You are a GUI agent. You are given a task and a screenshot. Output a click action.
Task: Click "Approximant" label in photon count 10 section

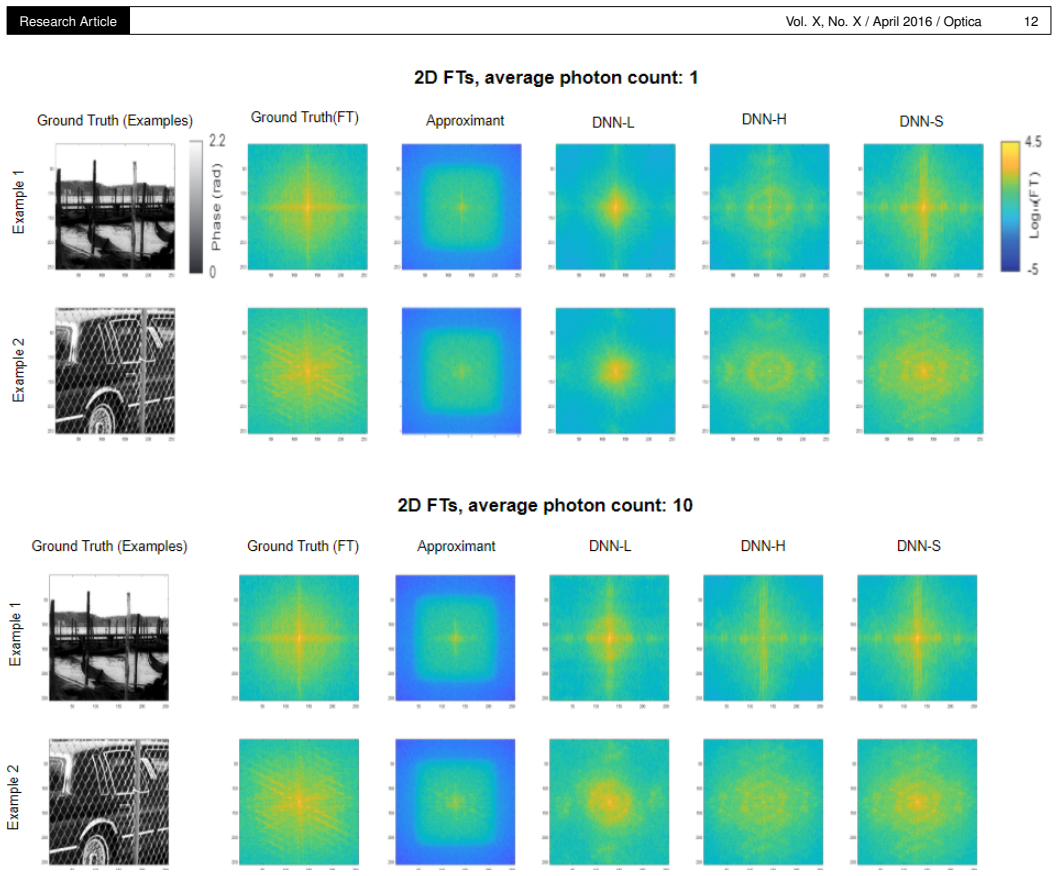click(456, 546)
